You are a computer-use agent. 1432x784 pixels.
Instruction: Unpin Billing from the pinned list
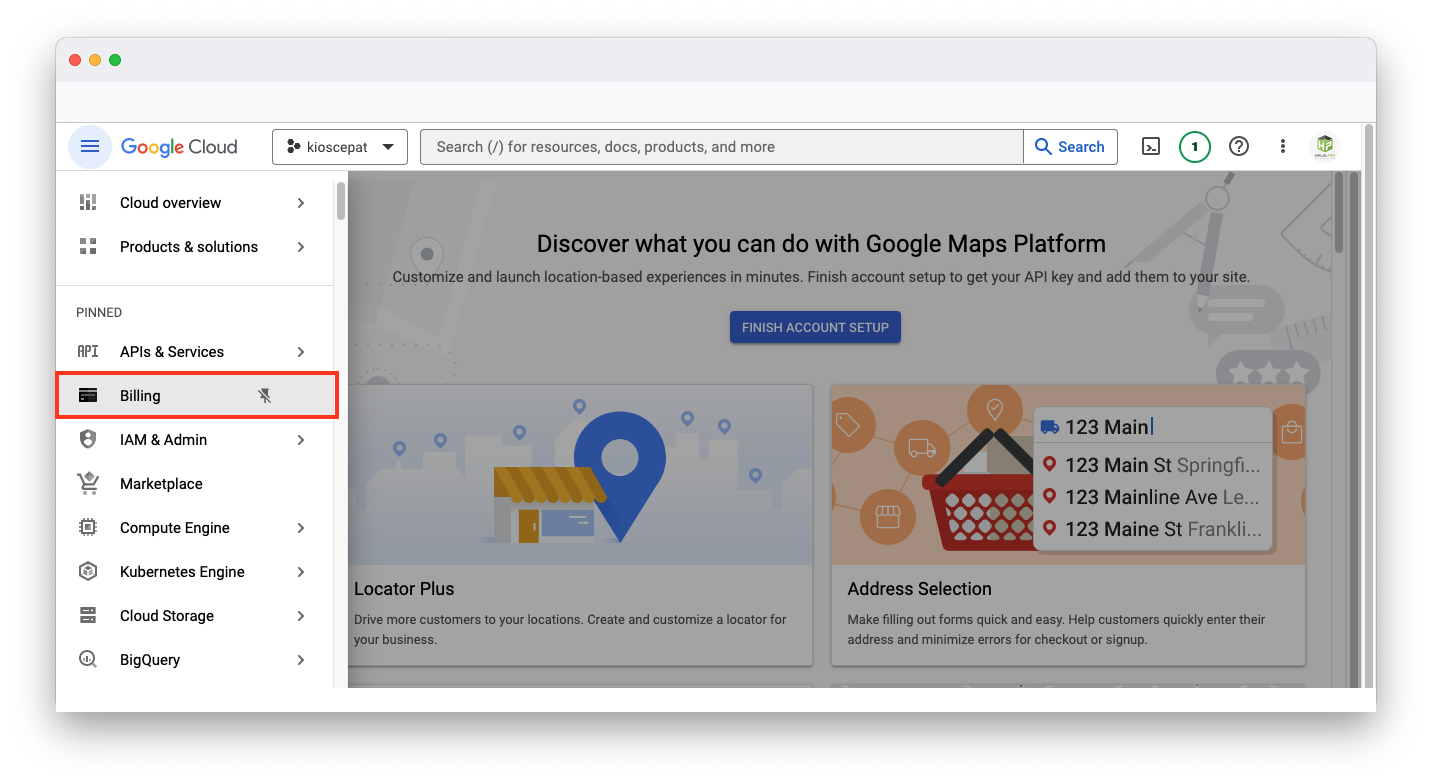(x=265, y=396)
